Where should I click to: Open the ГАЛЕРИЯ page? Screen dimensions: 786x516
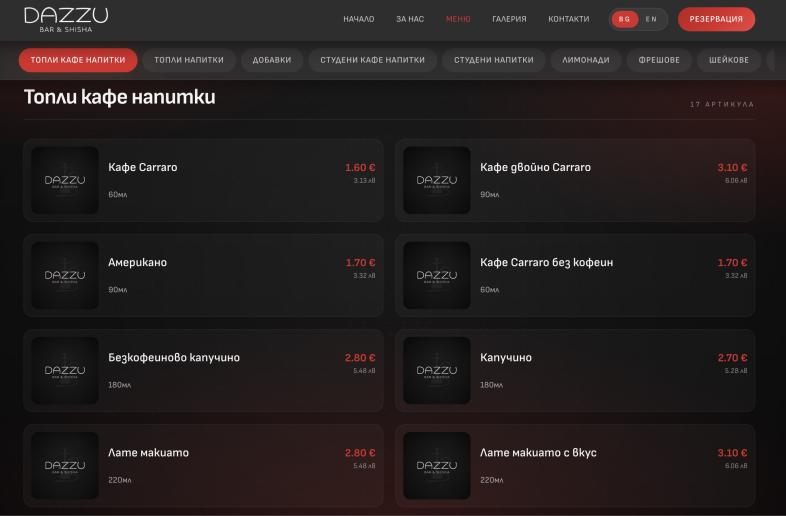509,19
